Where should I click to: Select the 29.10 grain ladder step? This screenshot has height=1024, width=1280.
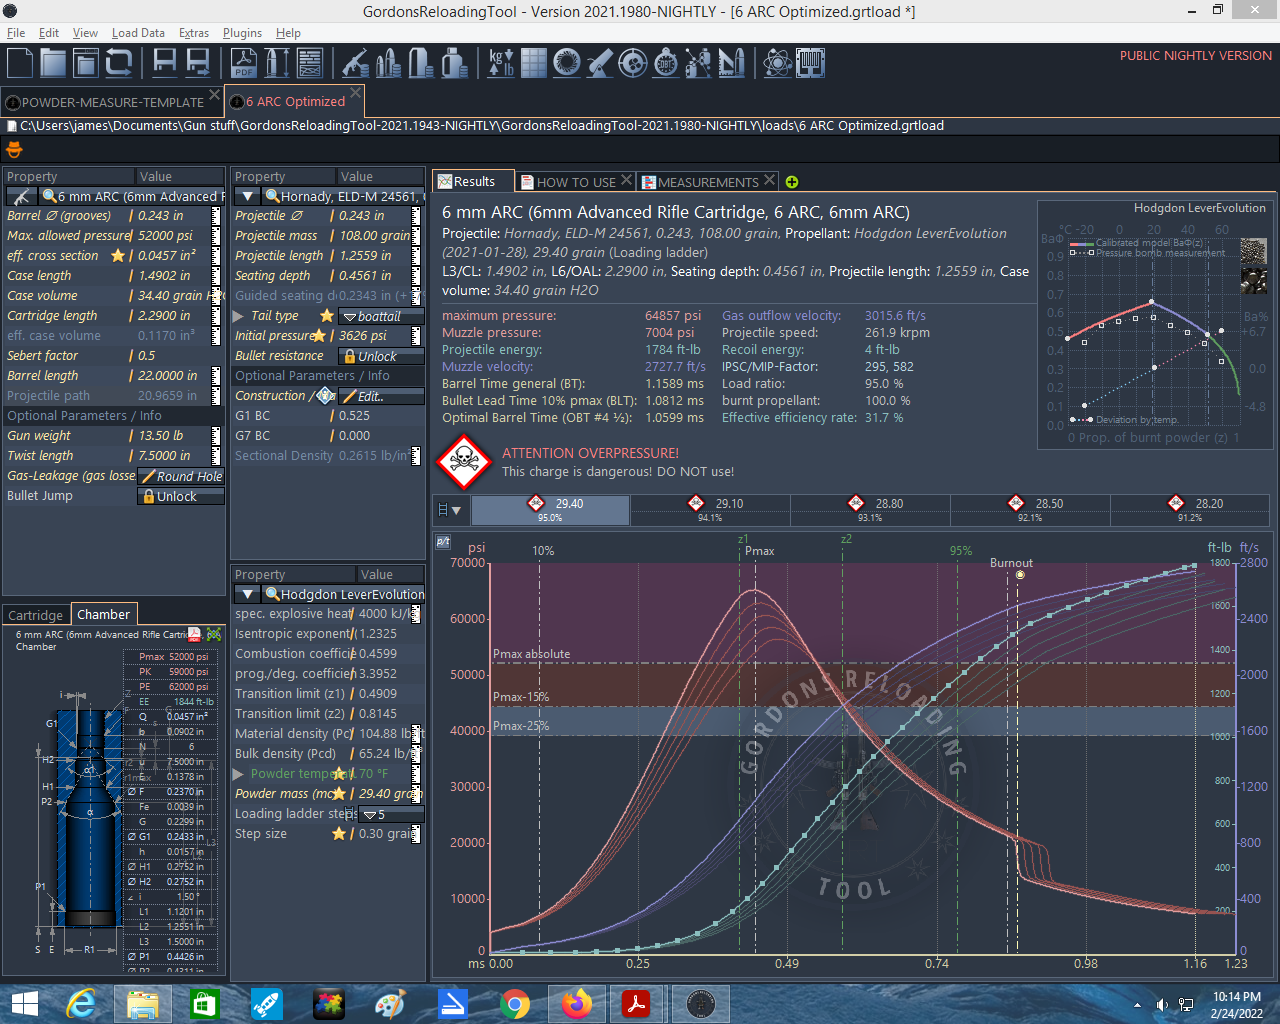(710, 510)
